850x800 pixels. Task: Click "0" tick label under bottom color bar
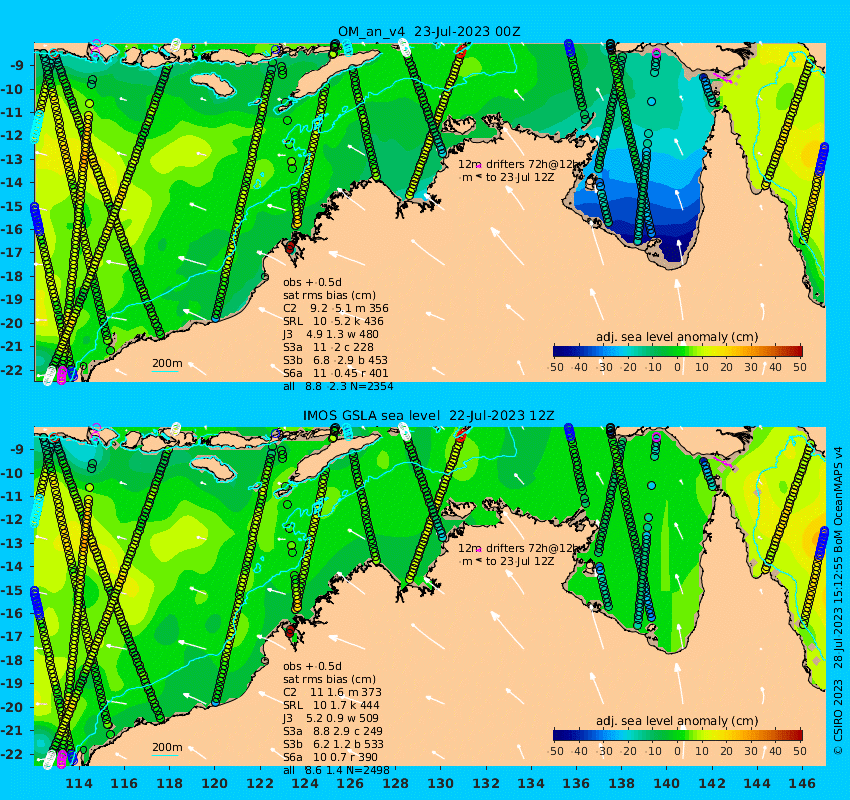pyautogui.click(x=678, y=751)
